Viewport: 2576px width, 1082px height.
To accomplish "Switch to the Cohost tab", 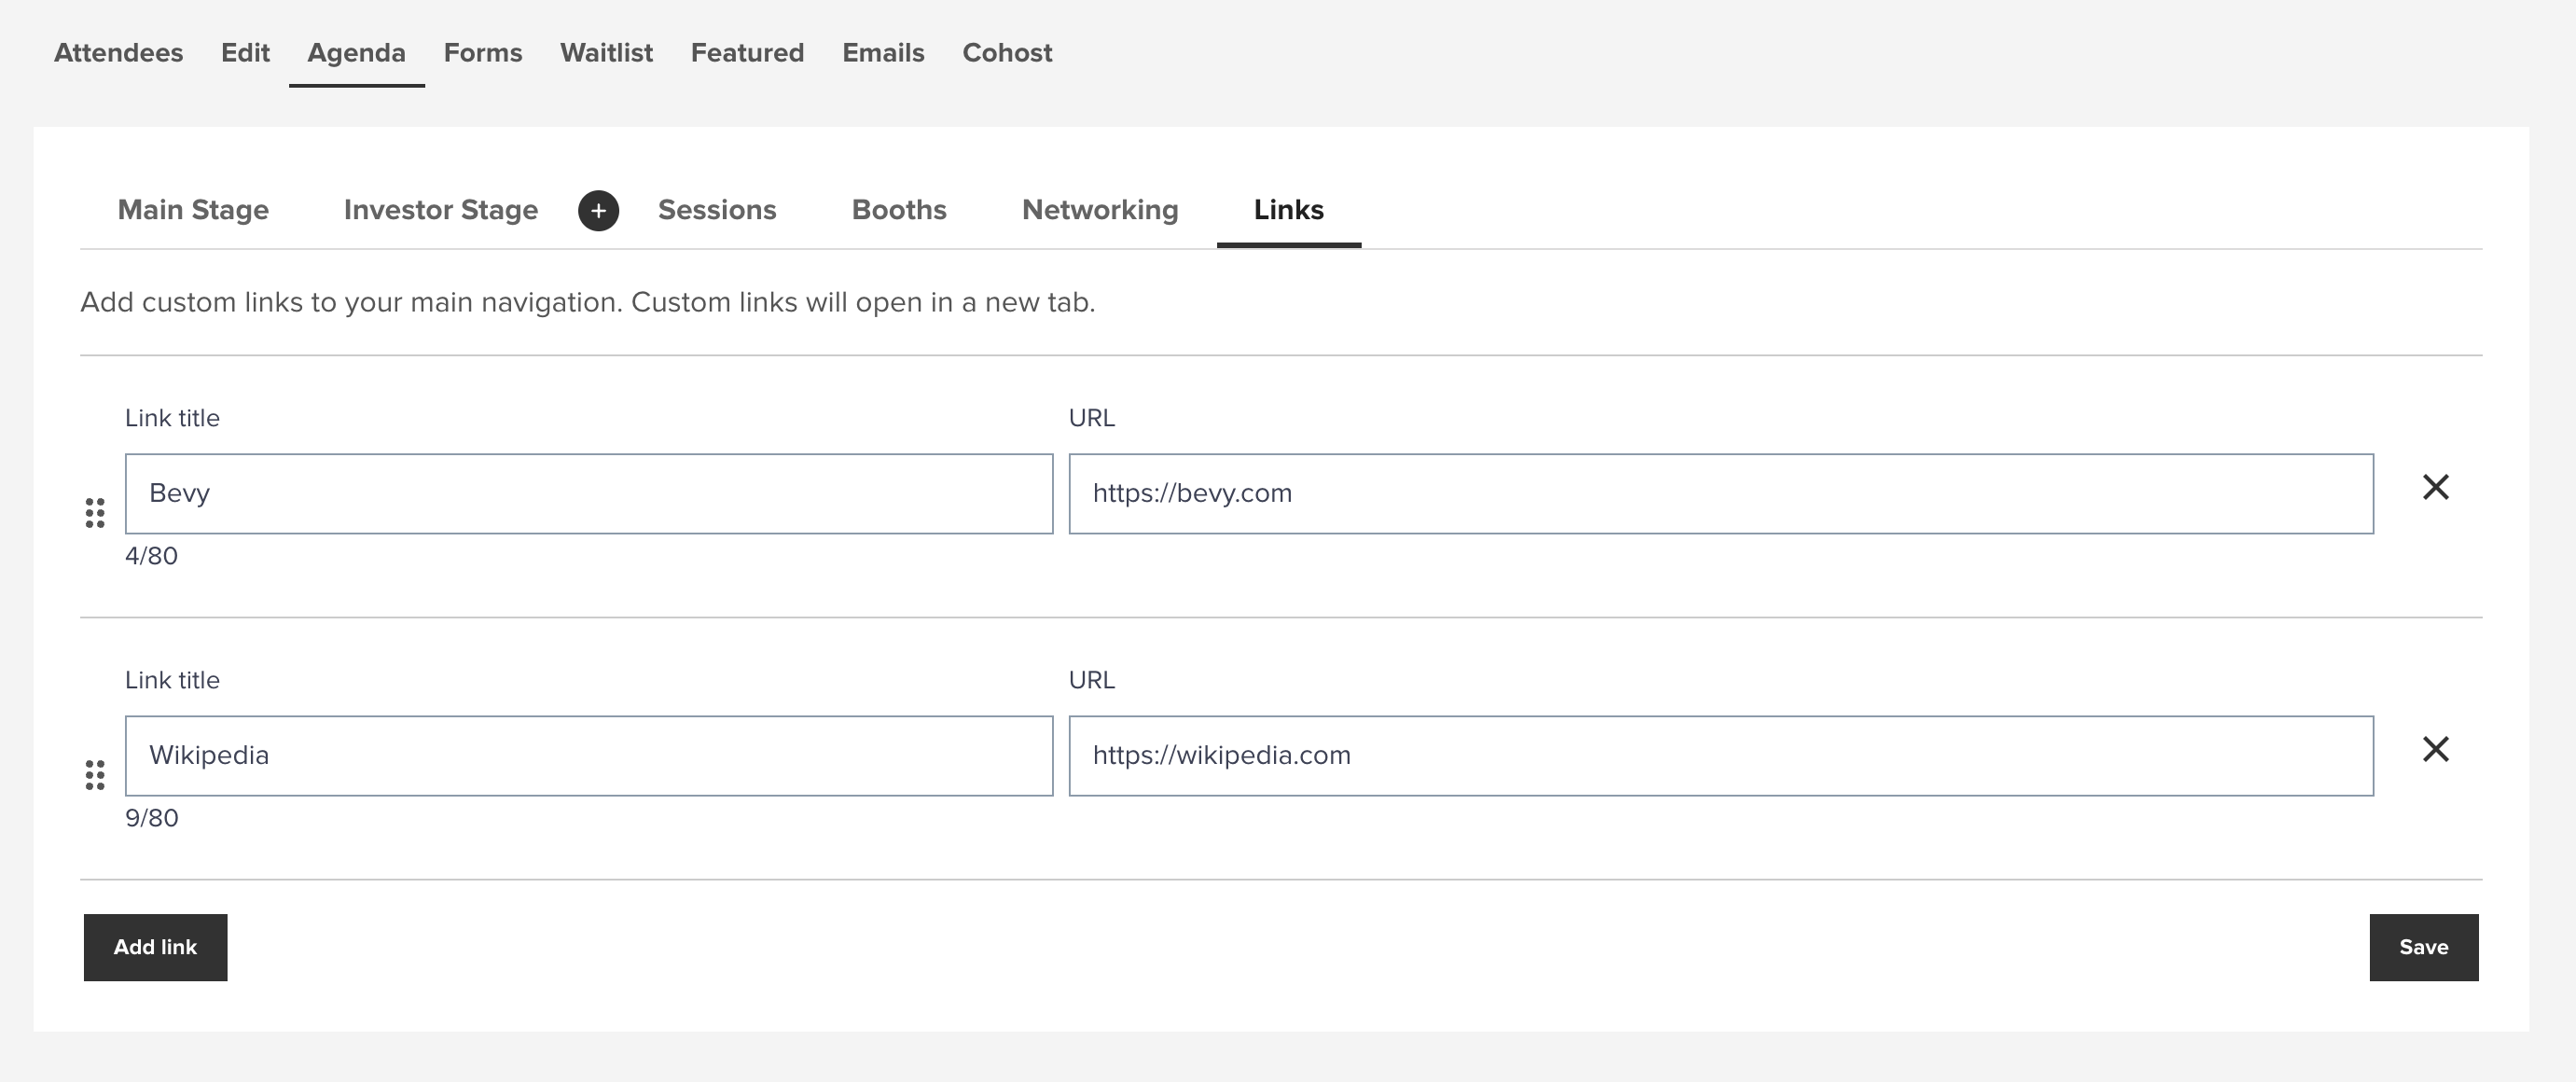I will (1007, 53).
